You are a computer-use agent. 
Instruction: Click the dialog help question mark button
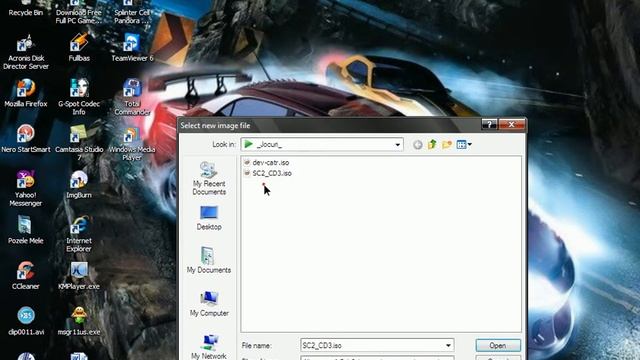coord(489,125)
